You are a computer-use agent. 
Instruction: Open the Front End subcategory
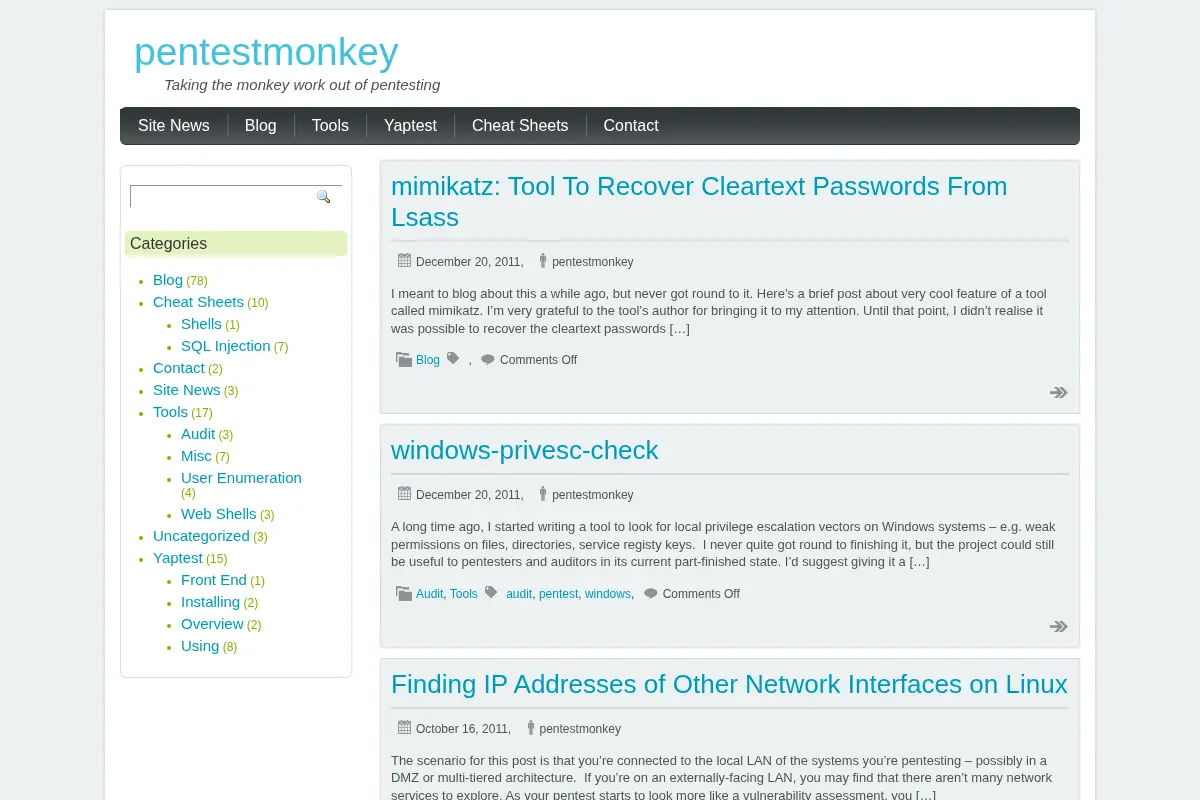(214, 580)
